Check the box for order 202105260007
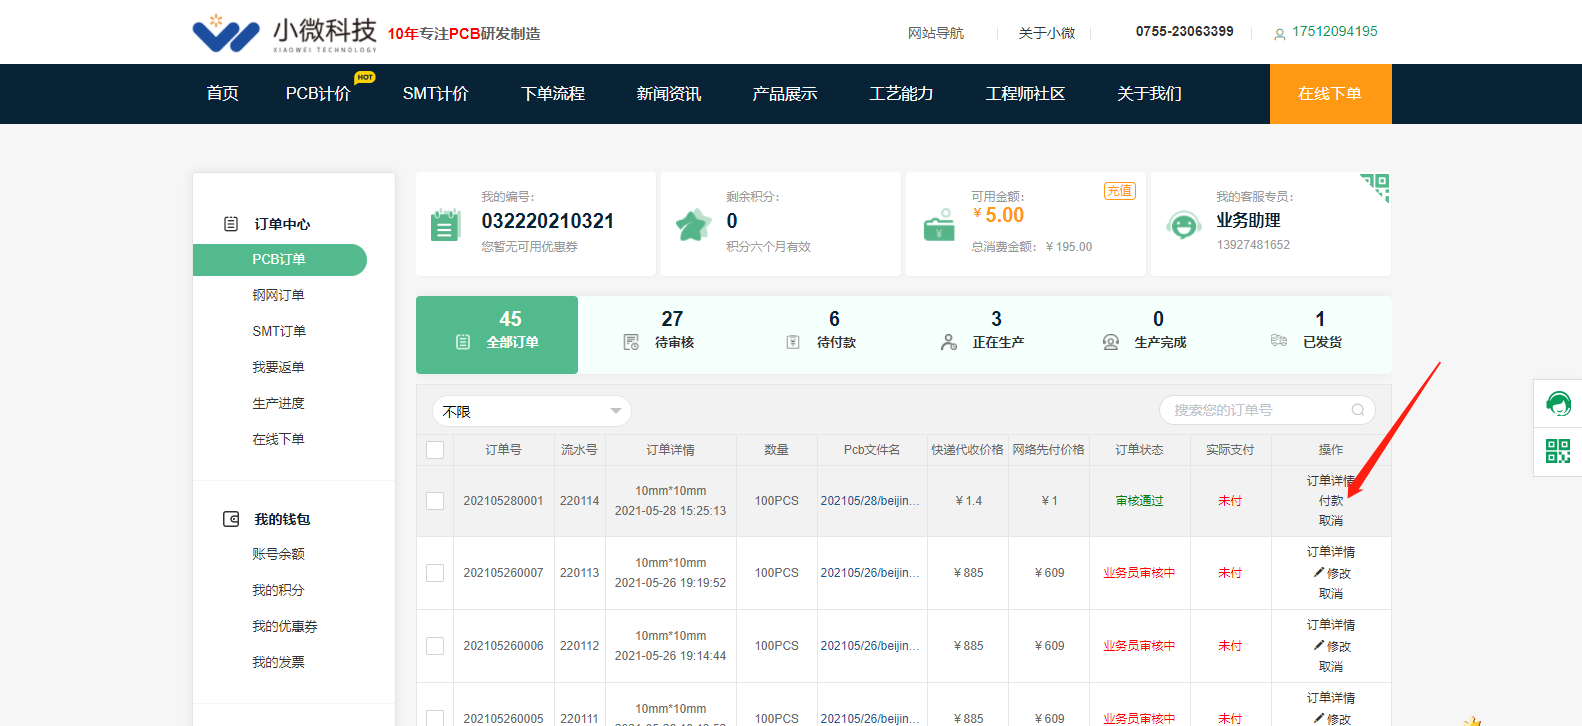Screen dimensions: 1582x726 coord(435,573)
